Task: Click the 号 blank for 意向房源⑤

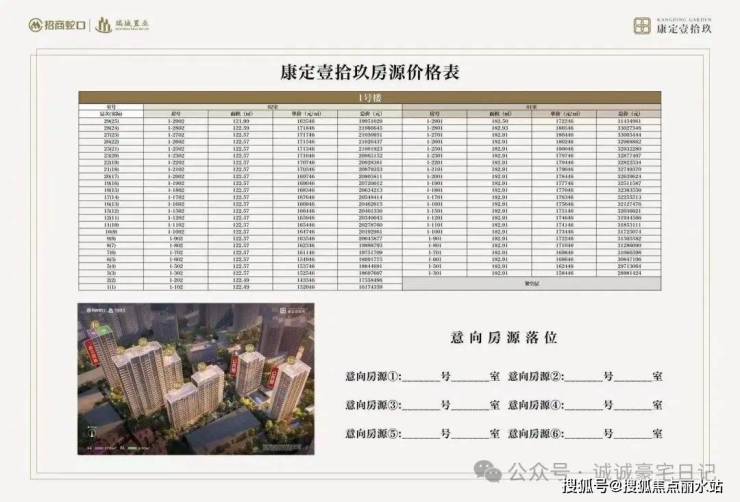Action: pyautogui.click(x=421, y=434)
